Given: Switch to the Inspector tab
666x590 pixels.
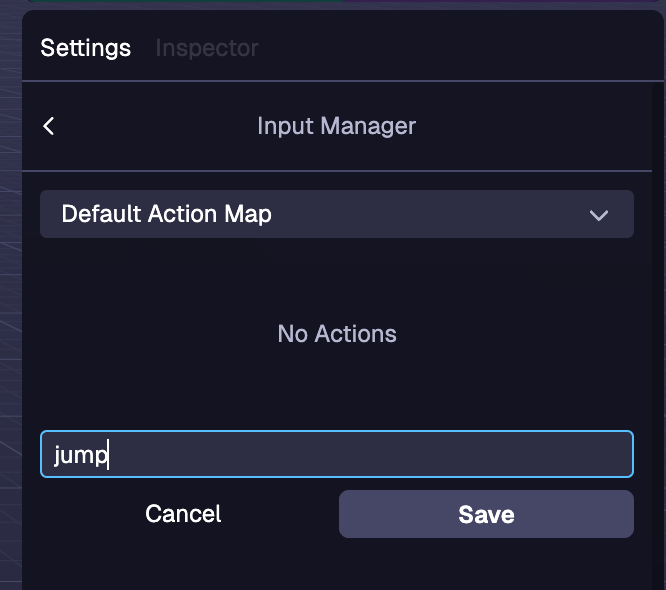Looking at the screenshot, I should pos(207,48).
